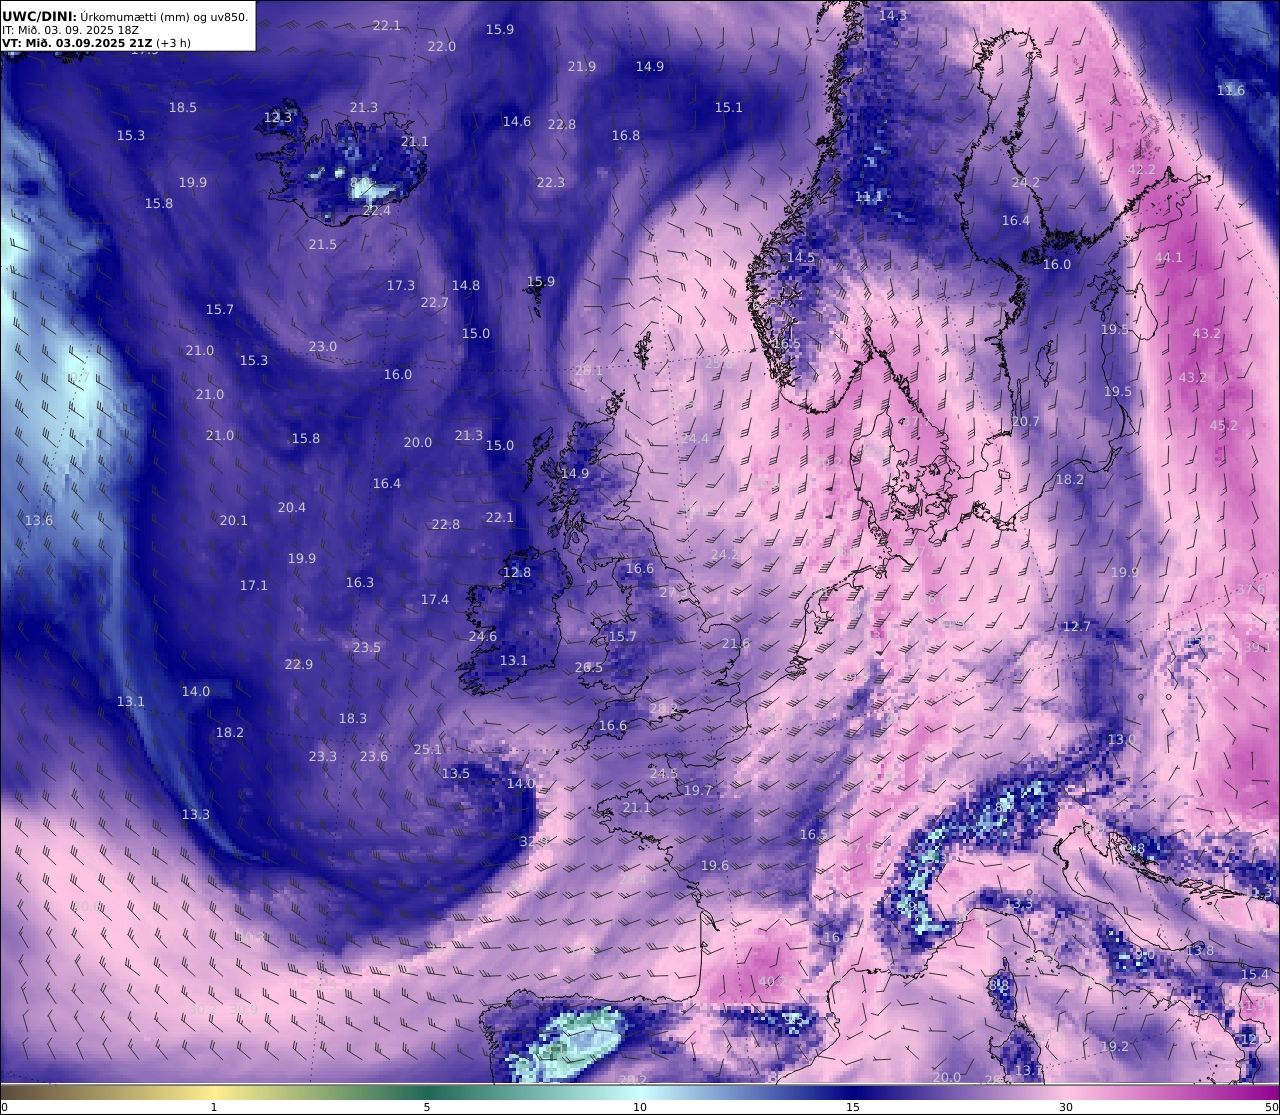Click the 12.7 value label
Viewport: 1280px width, 1115px height.
(x=1077, y=627)
